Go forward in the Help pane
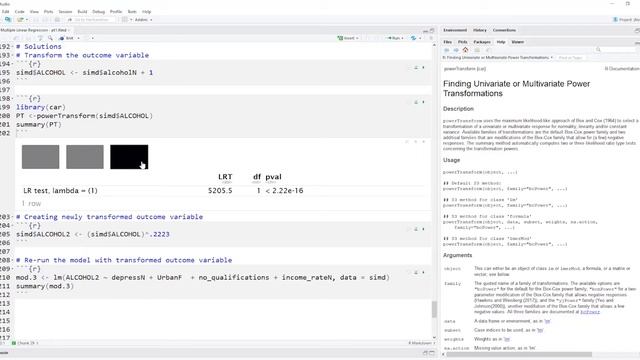The image size is (640, 360). tap(456, 50)
